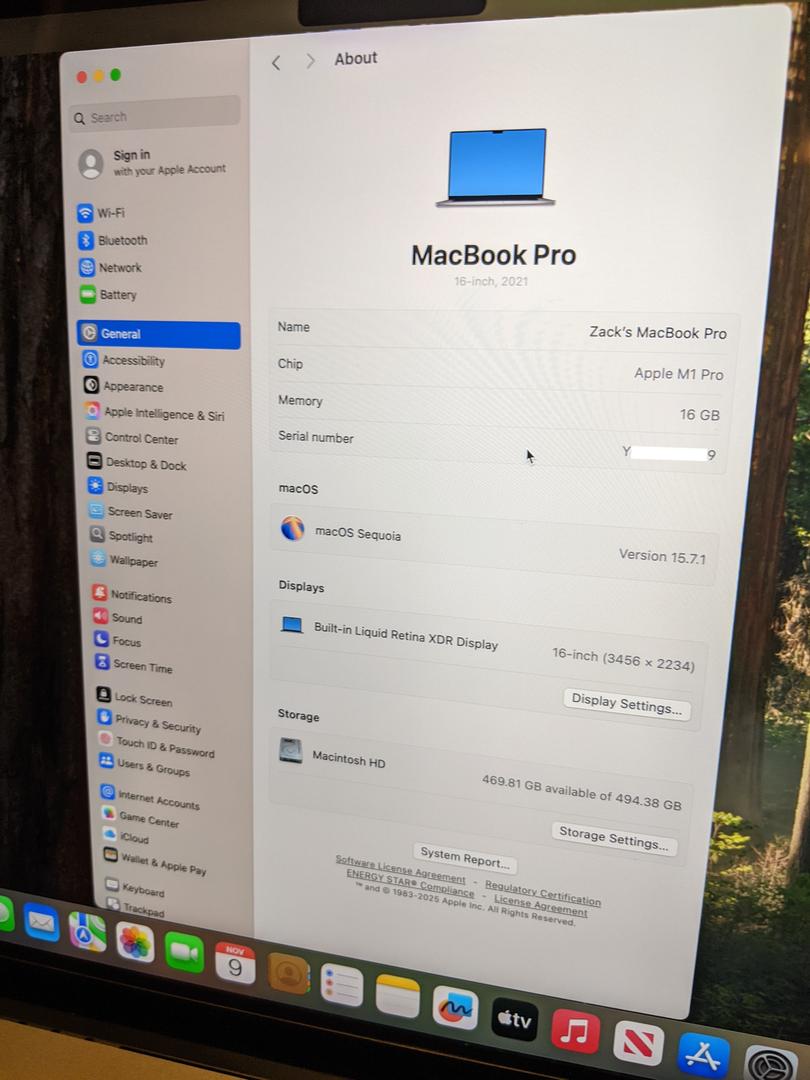
Task: Open Trackpad in the sidebar
Action: 136,908
